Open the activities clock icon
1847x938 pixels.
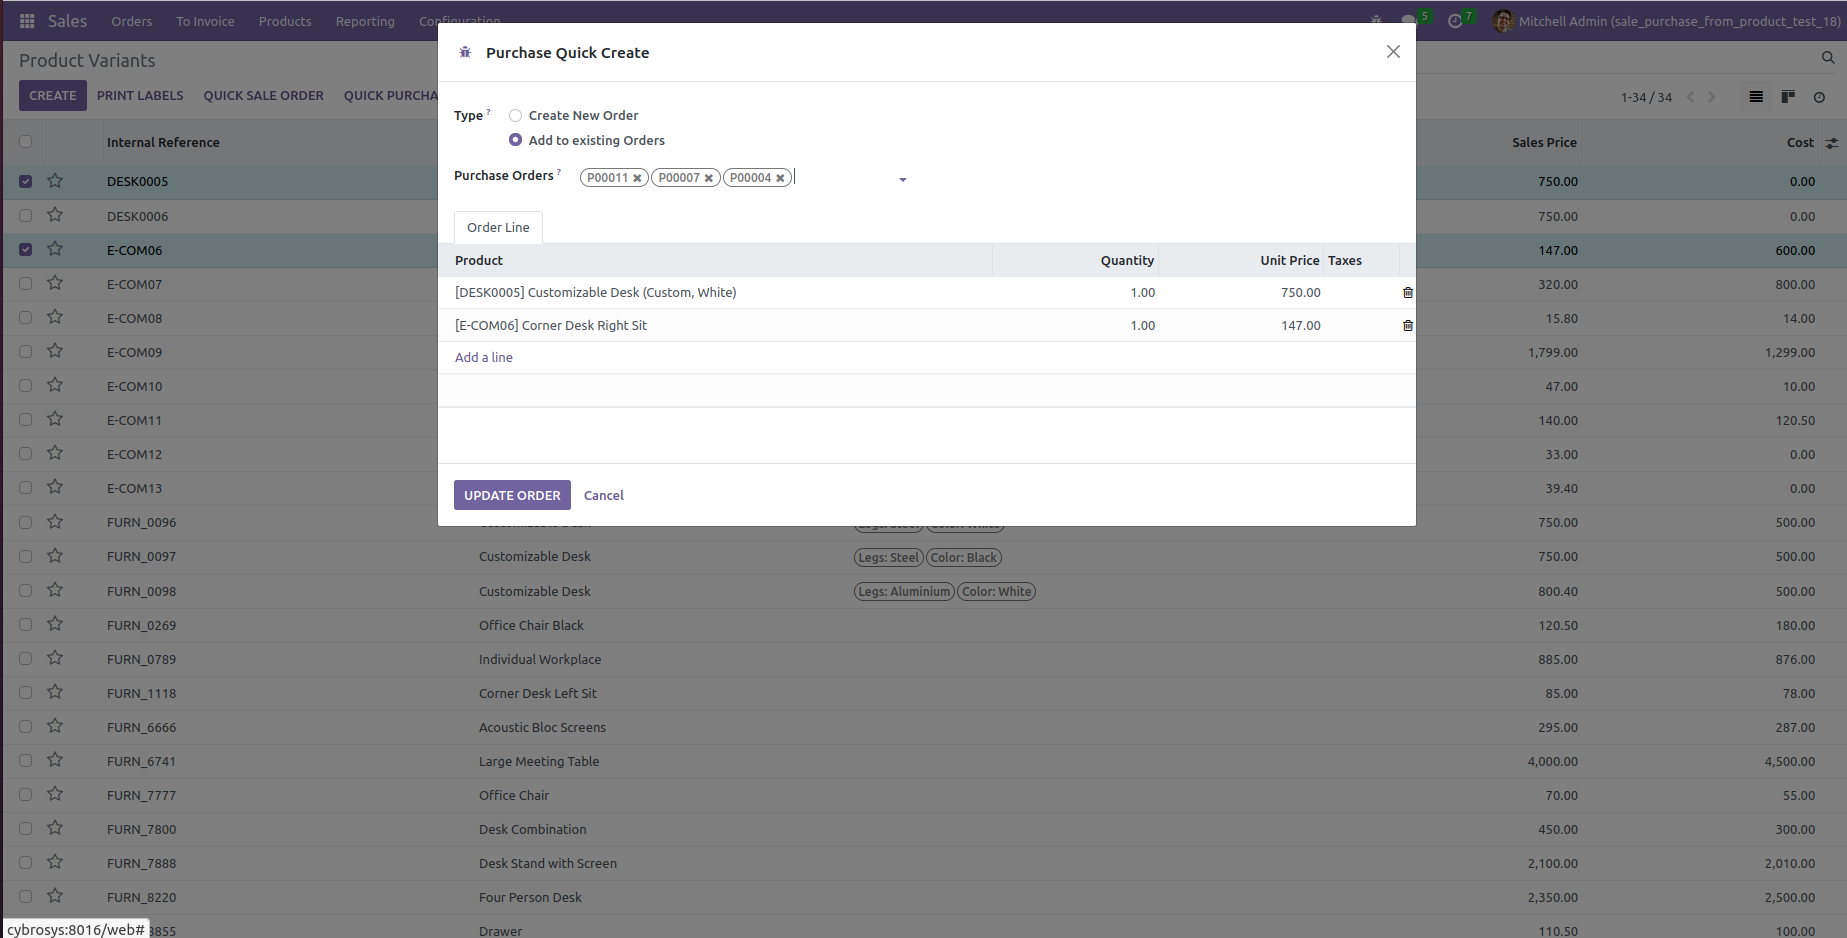click(x=1455, y=21)
